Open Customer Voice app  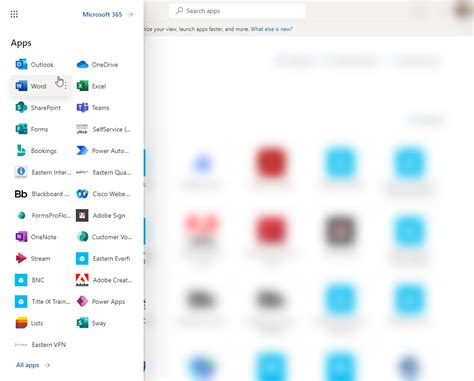click(x=104, y=237)
